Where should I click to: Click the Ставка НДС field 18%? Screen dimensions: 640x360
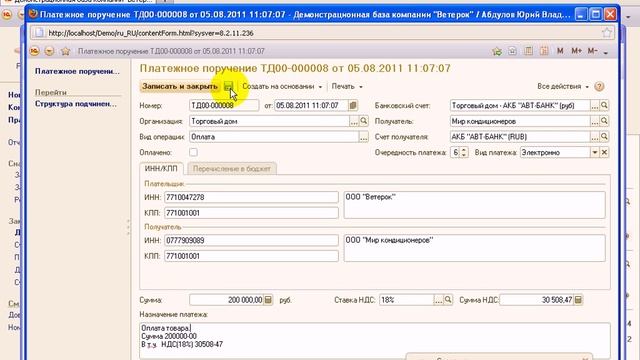(407, 300)
